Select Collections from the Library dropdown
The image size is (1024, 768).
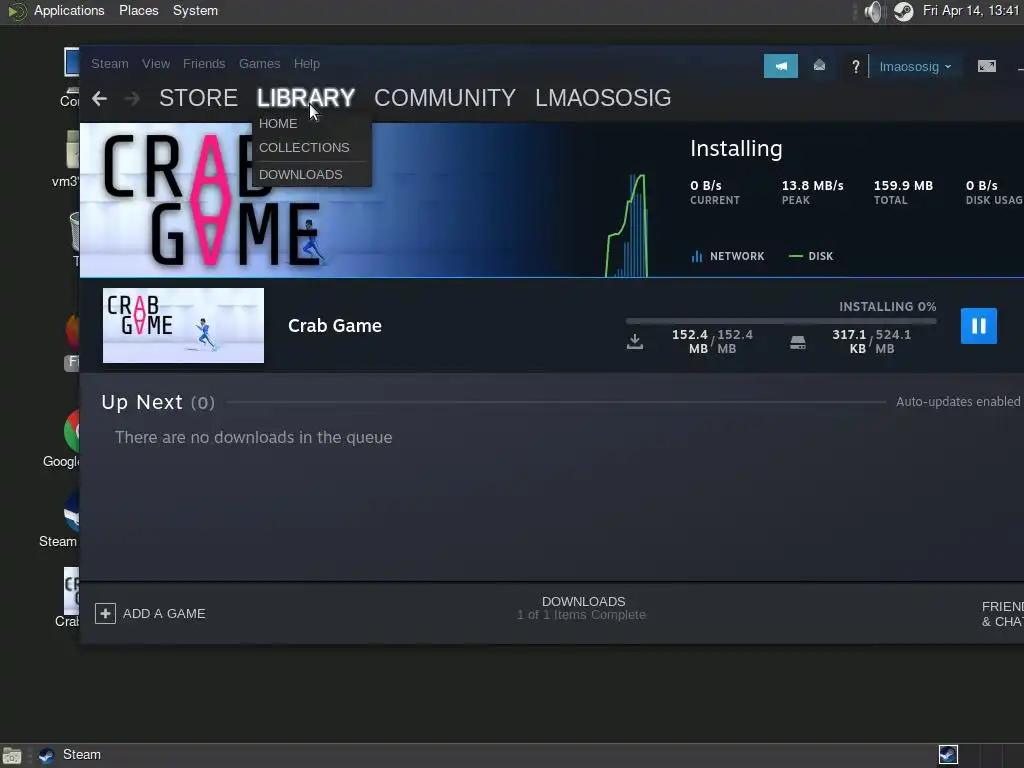pyautogui.click(x=304, y=148)
